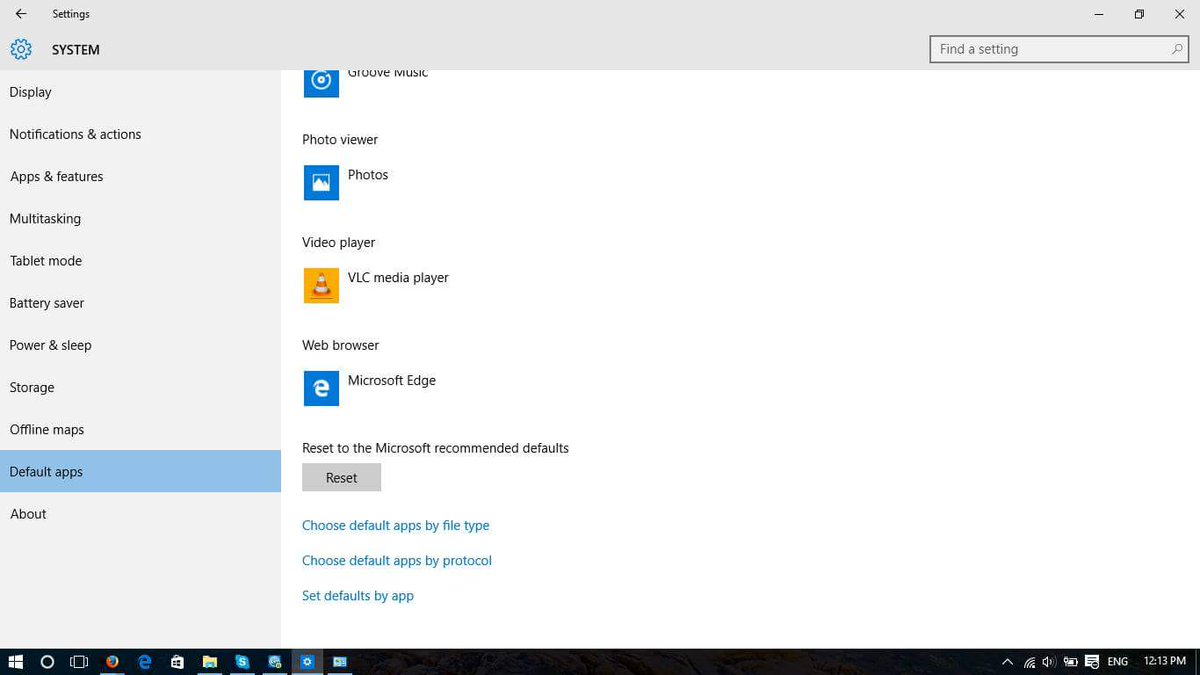The width and height of the screenshot is (1200, 675).
Task: Click the search magnifier in Find a setting
Action: pos(1175,48)
